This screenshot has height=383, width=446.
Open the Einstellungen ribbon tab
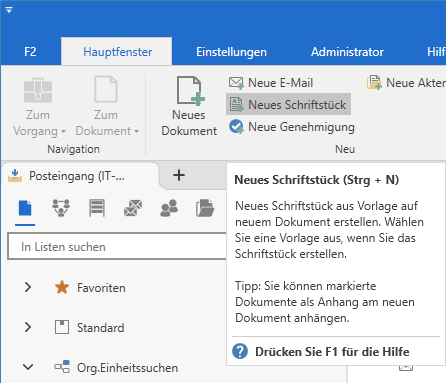click(231, 52)
